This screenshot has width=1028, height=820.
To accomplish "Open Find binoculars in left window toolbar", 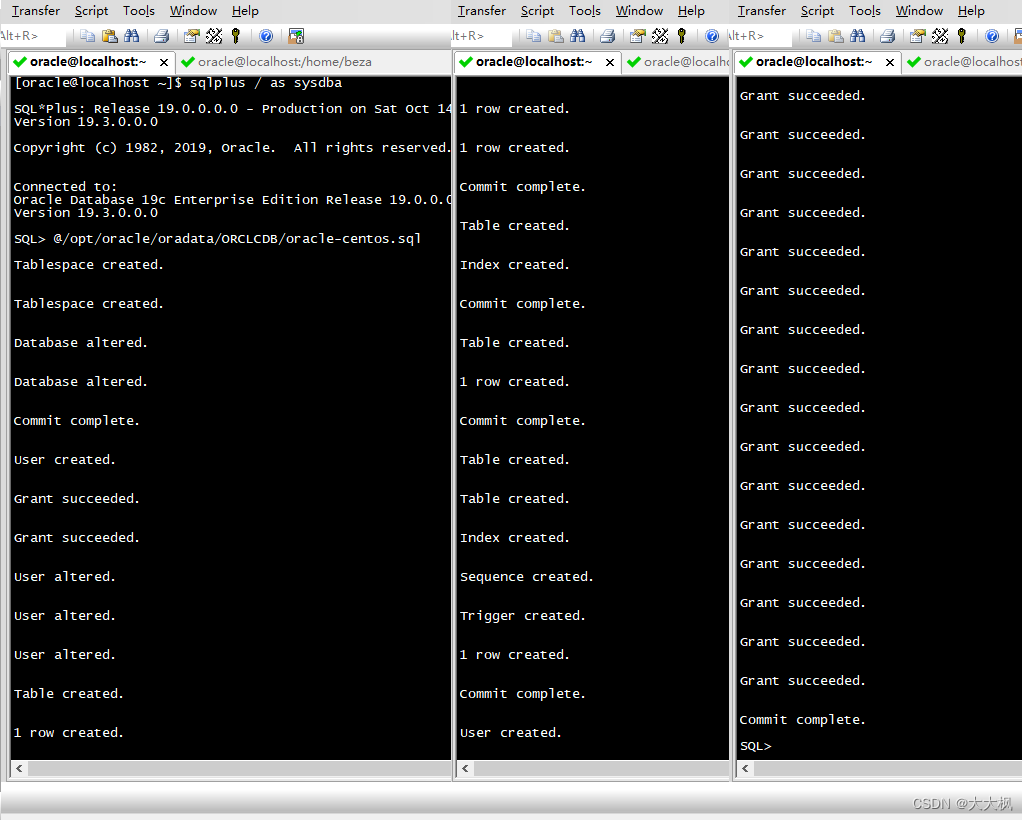I will tap(131, 36).
